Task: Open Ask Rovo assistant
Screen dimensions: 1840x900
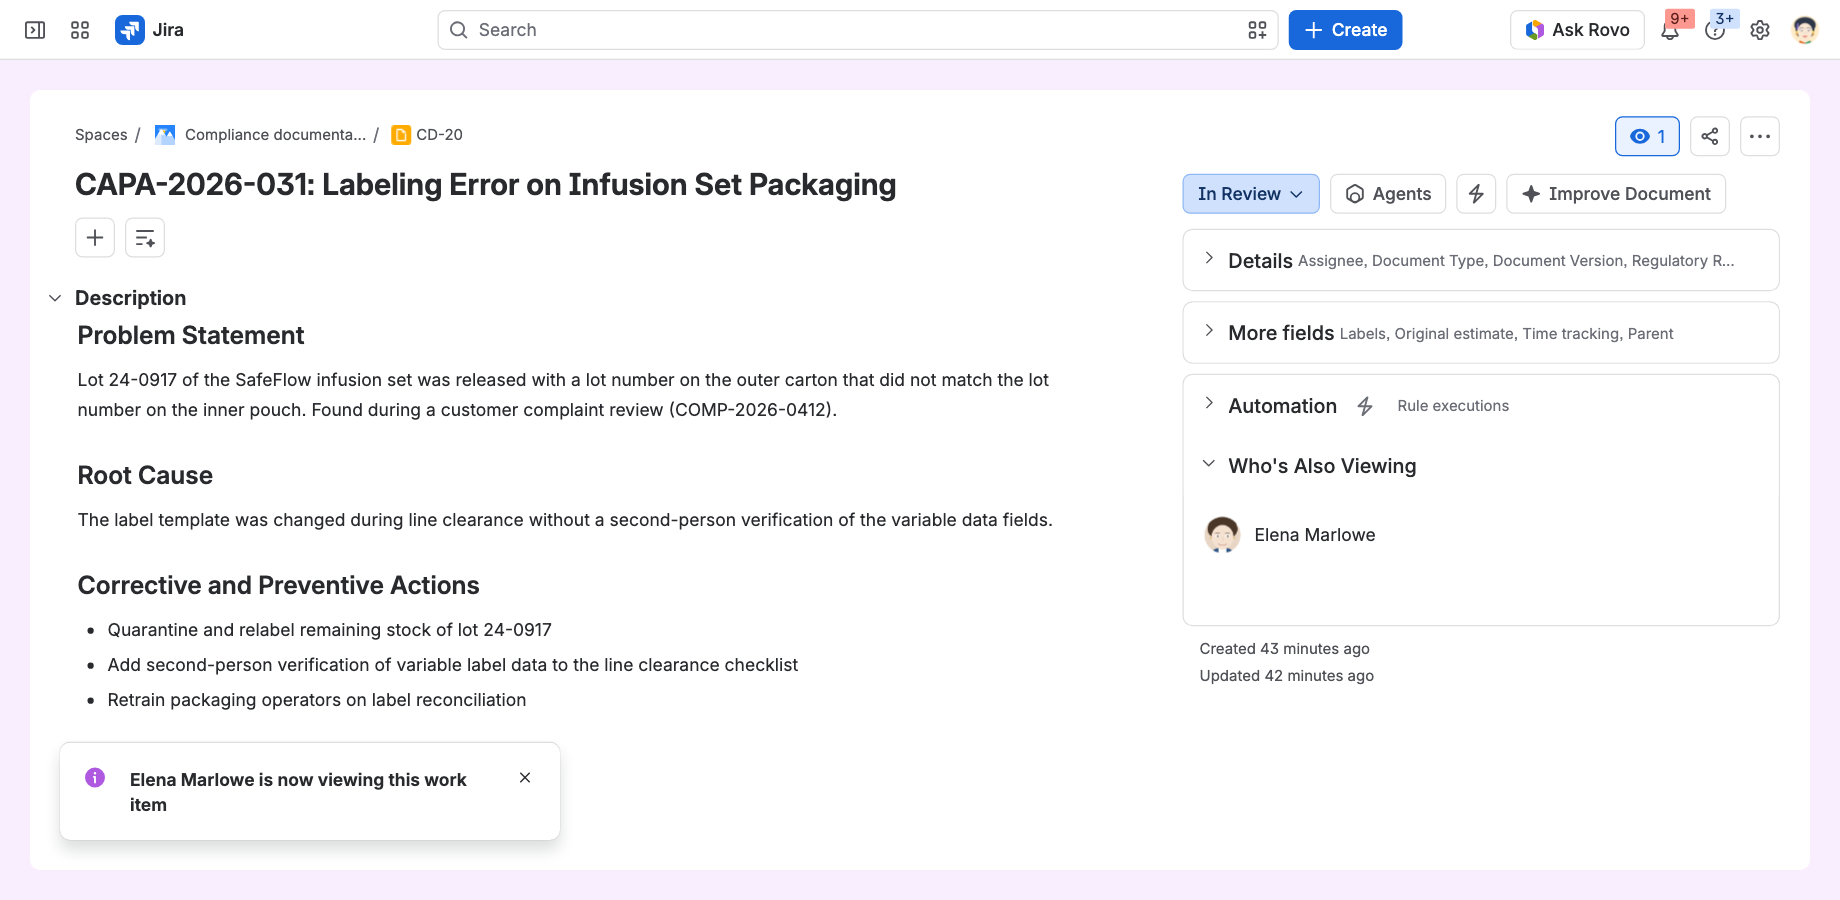Action: pos(1577,30)
